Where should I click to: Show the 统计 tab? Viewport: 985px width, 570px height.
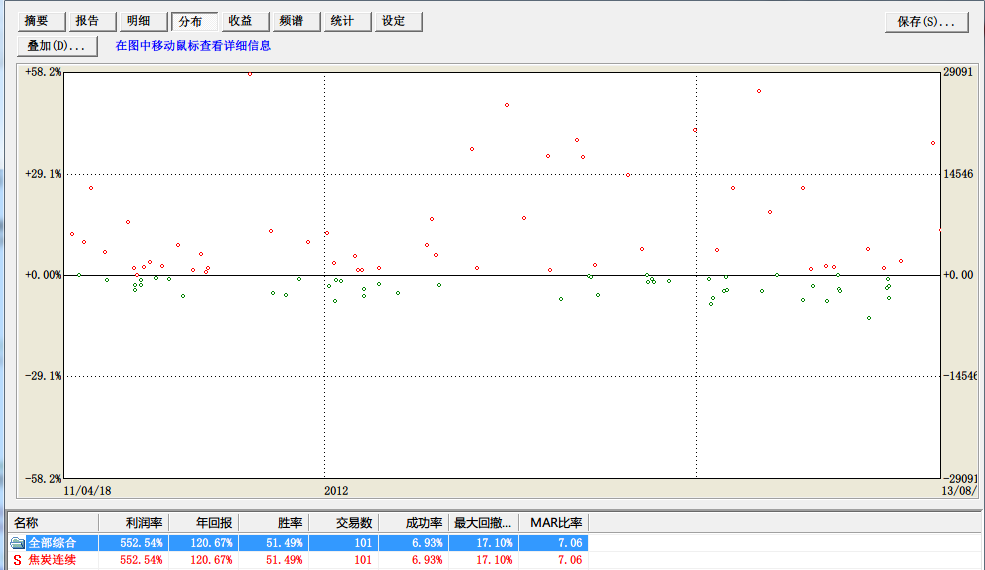pyautogui.click(x=347, y=21)
